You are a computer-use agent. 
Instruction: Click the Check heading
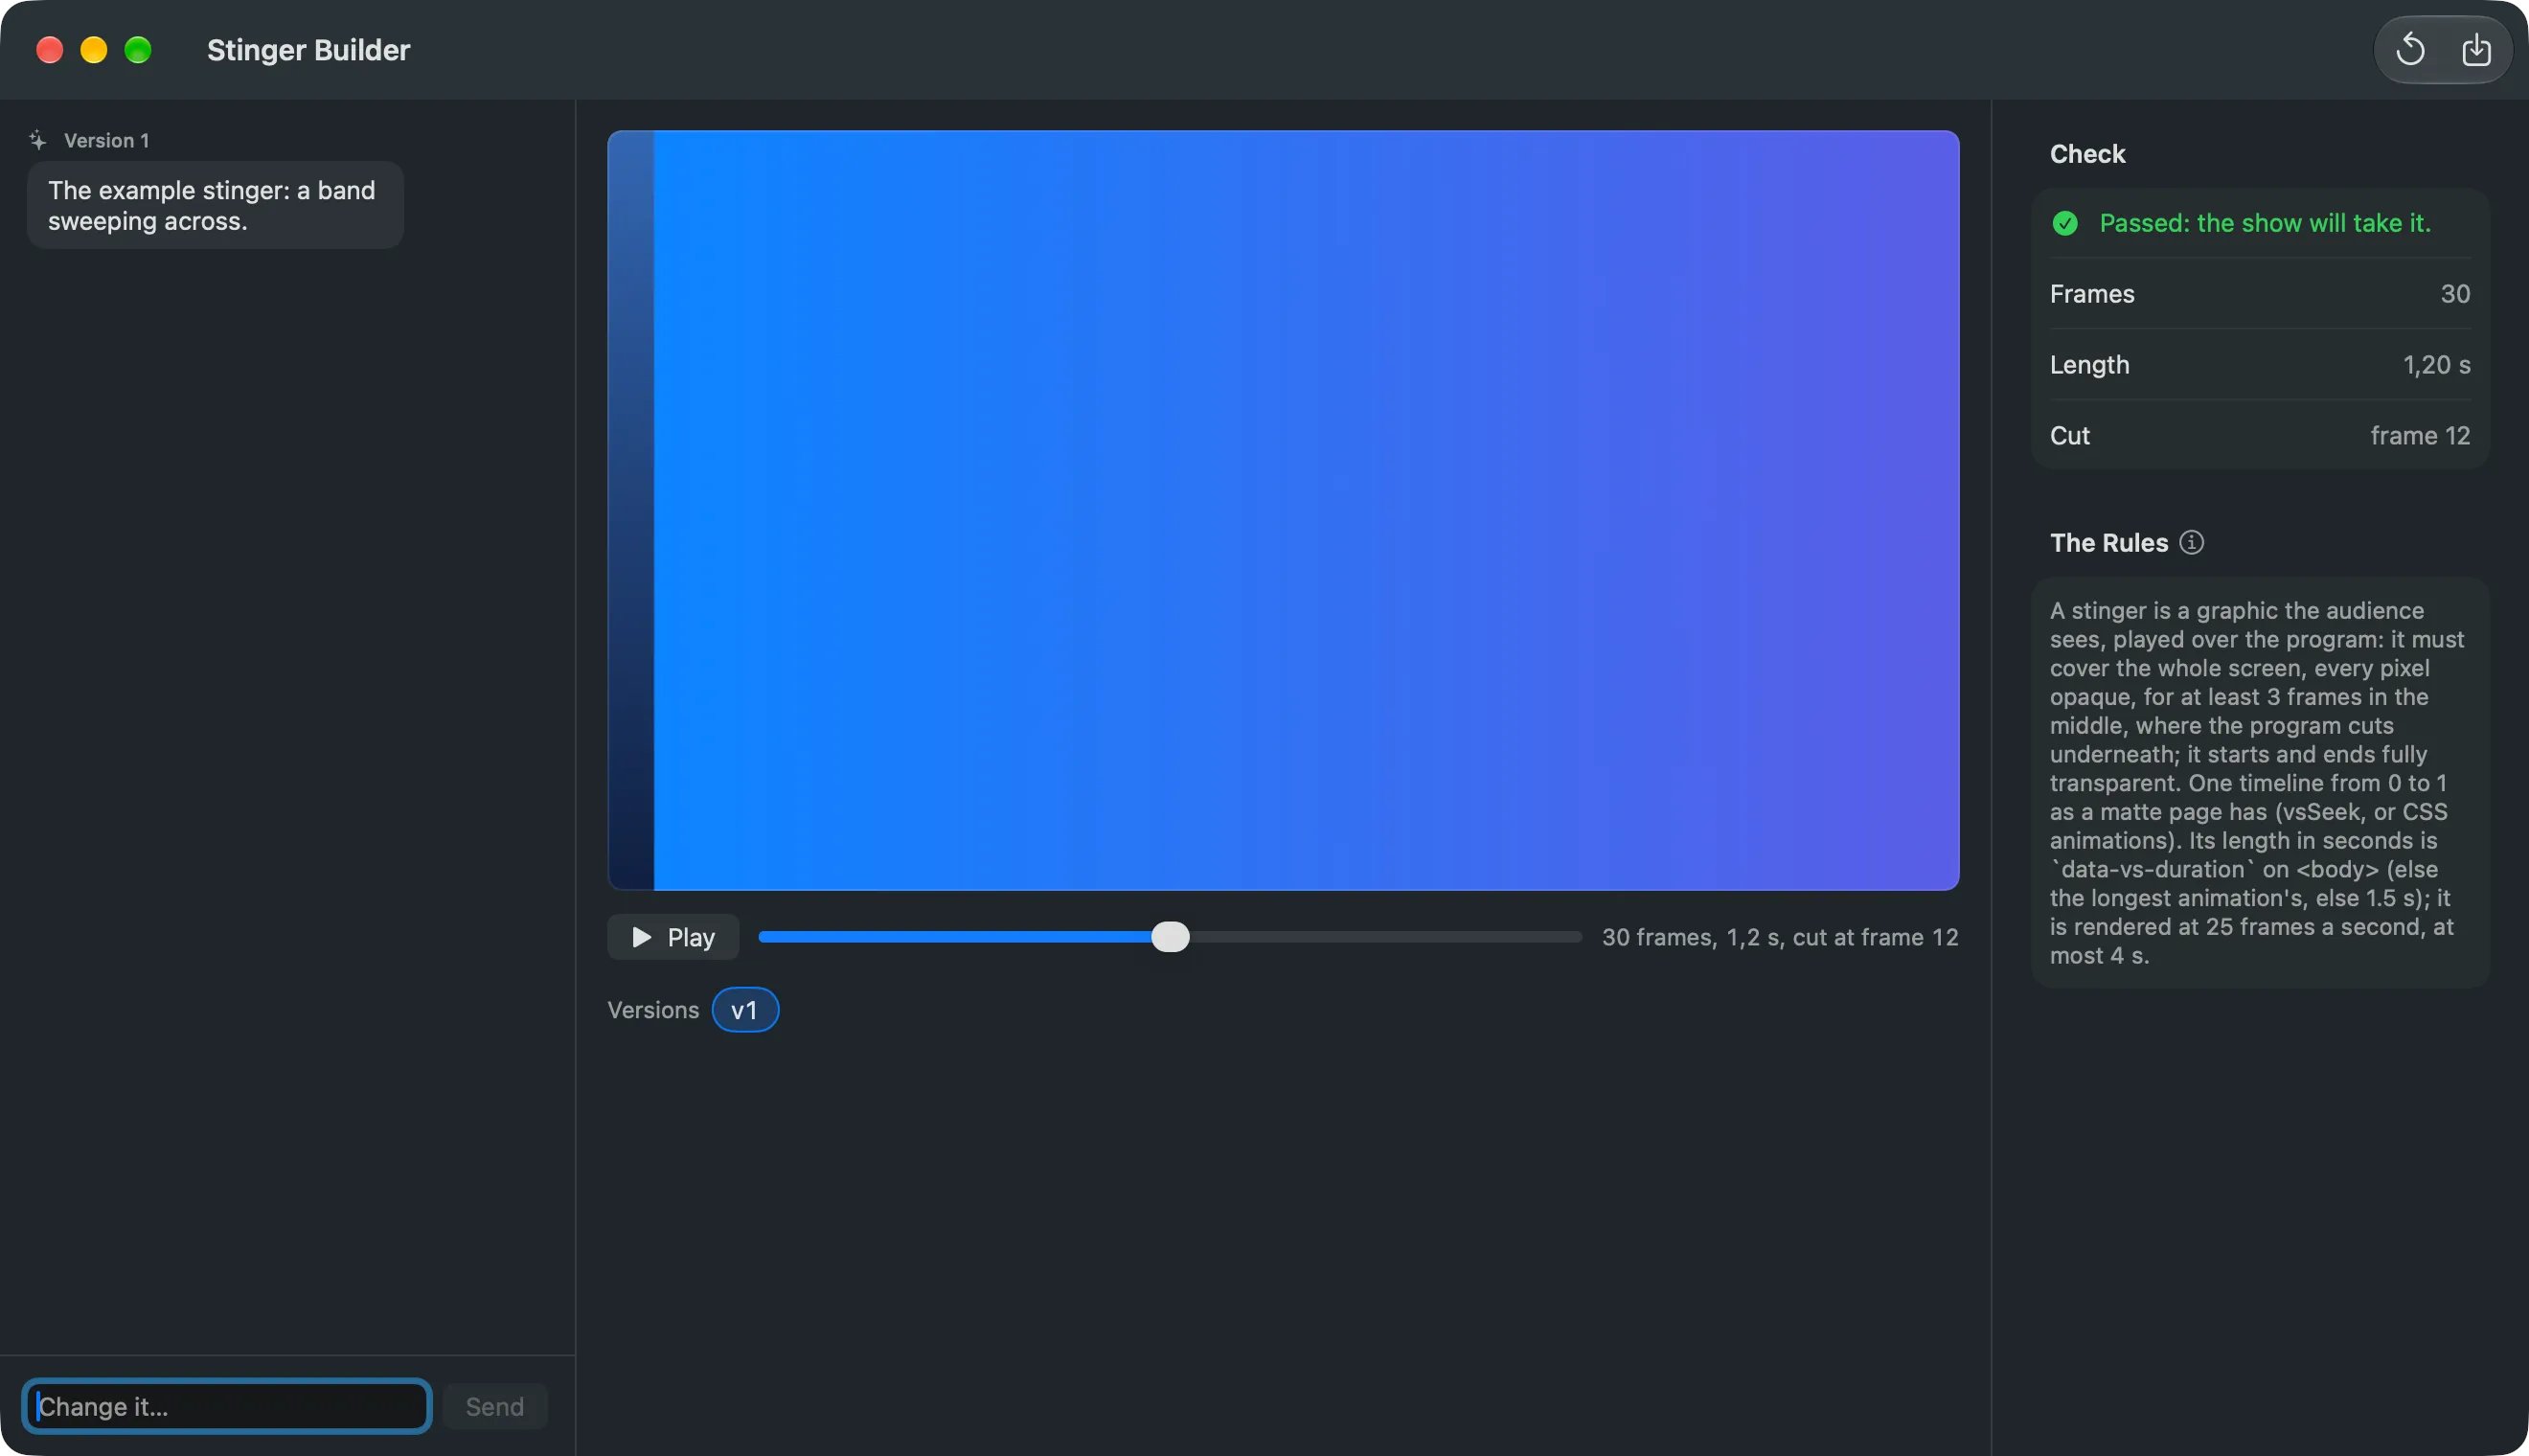point(2087,154)
